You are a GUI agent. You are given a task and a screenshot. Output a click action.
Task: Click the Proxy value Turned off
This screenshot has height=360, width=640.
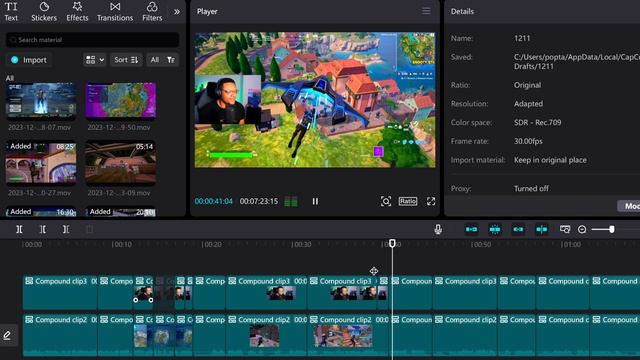click(531, 189)
